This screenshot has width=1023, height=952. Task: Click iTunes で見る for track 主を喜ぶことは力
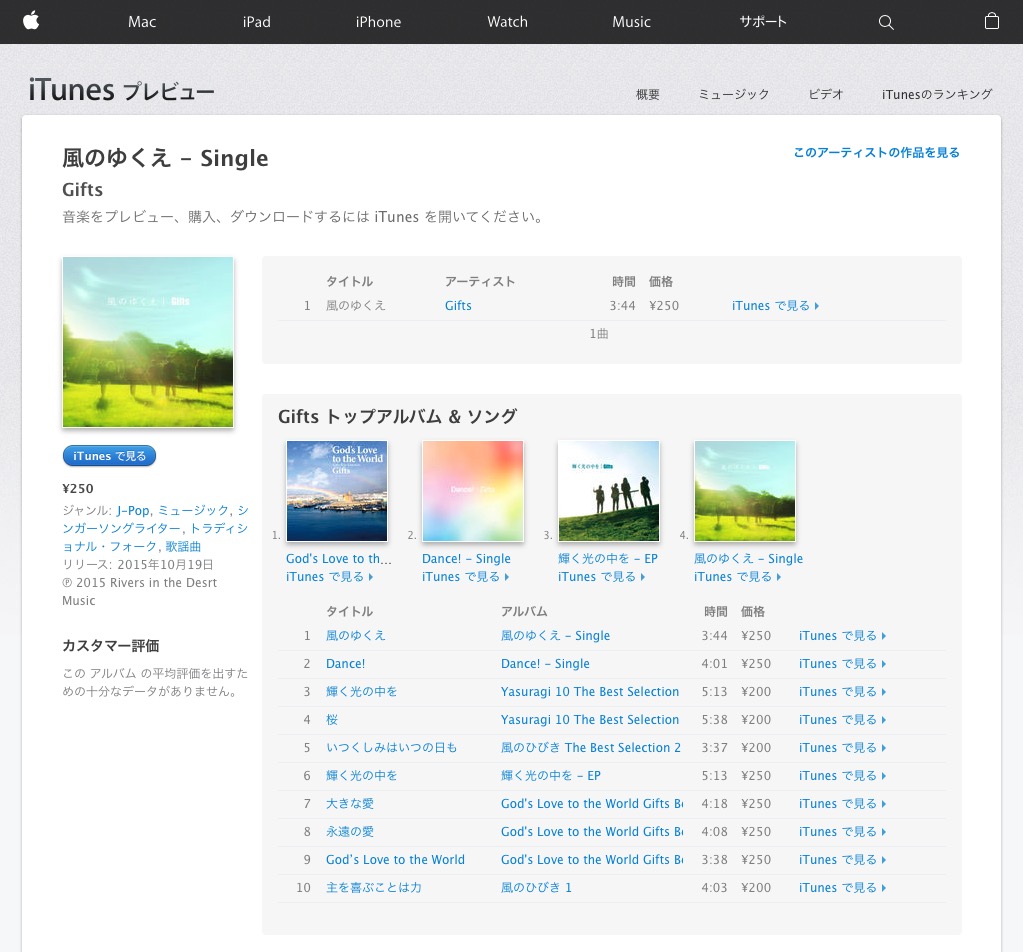[842, 888]
